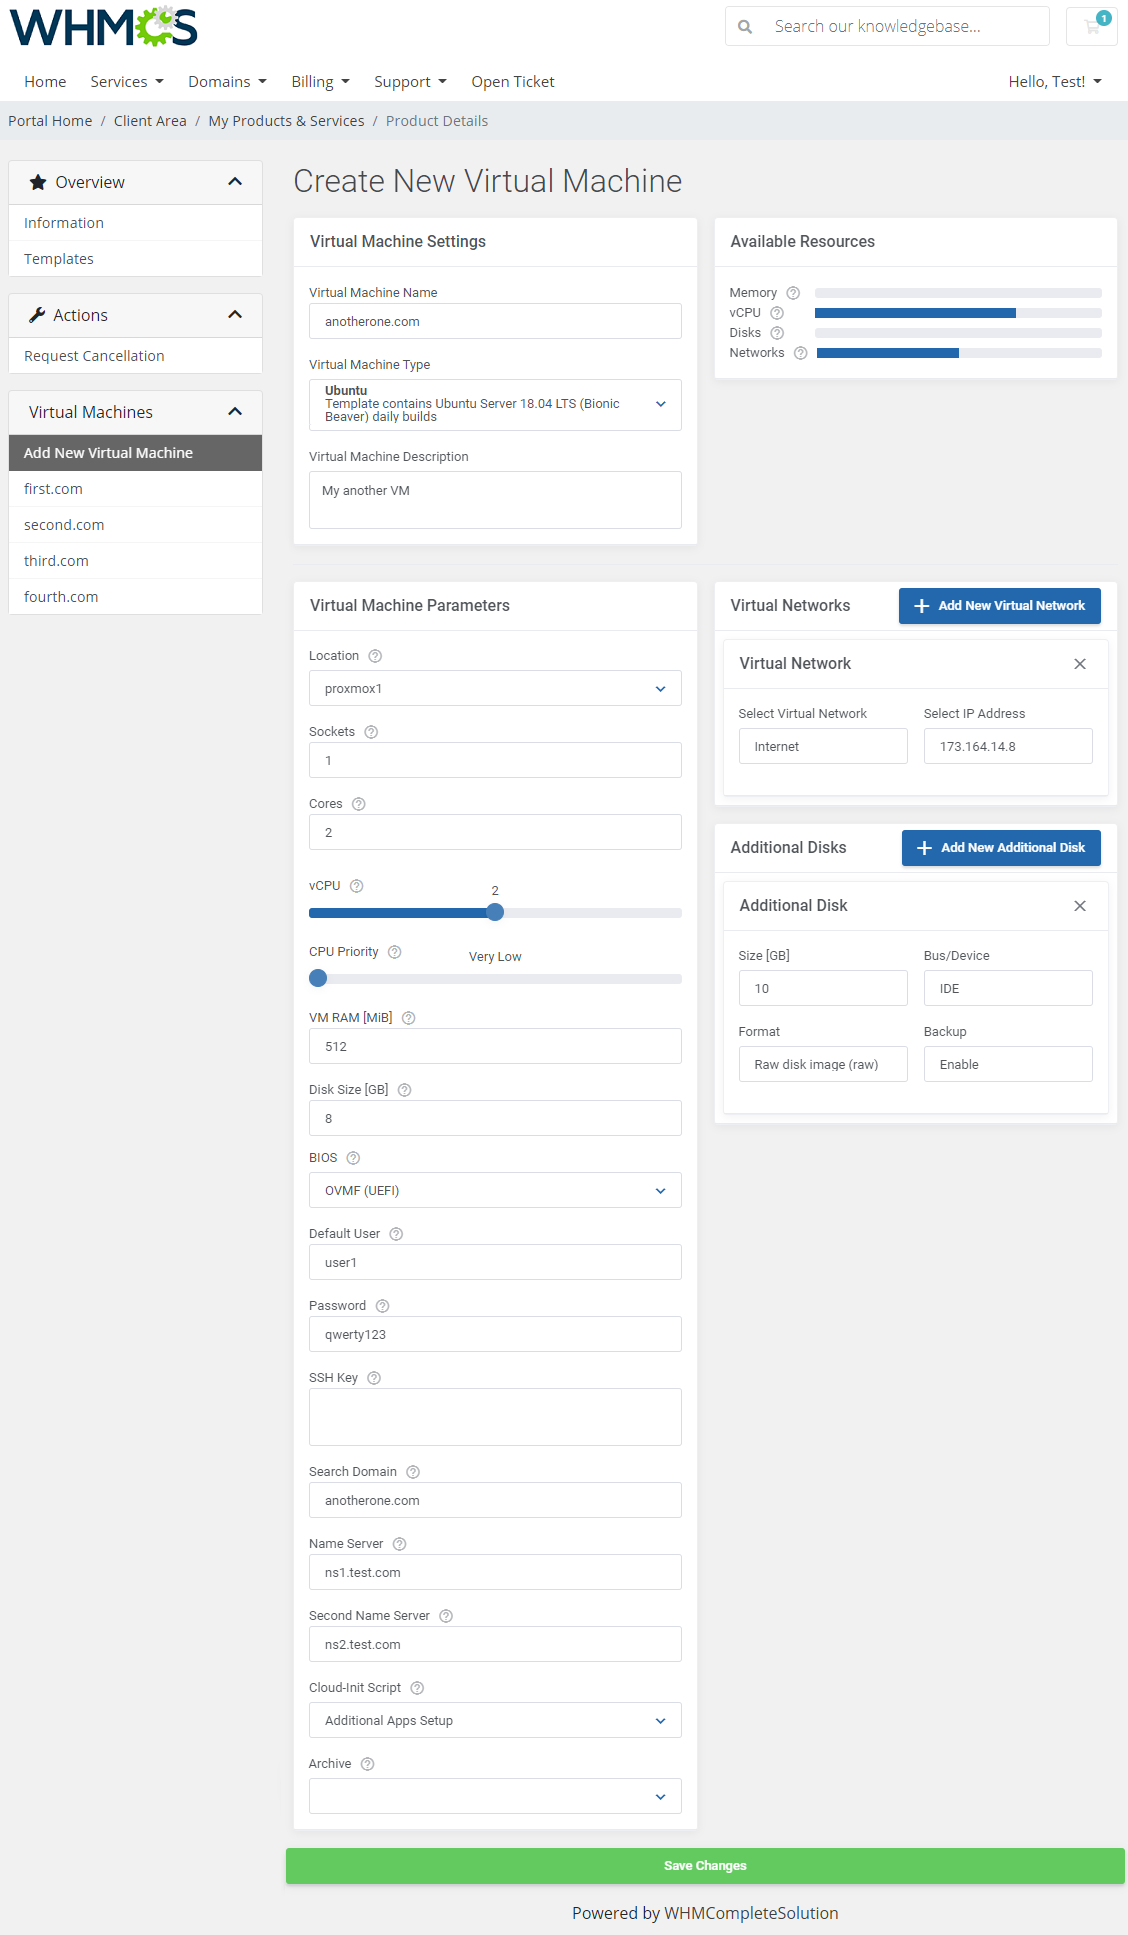Screen dimensions: 1128x1935
Task: Click the SSH Key text area
Action: [x=495, y=1417]
